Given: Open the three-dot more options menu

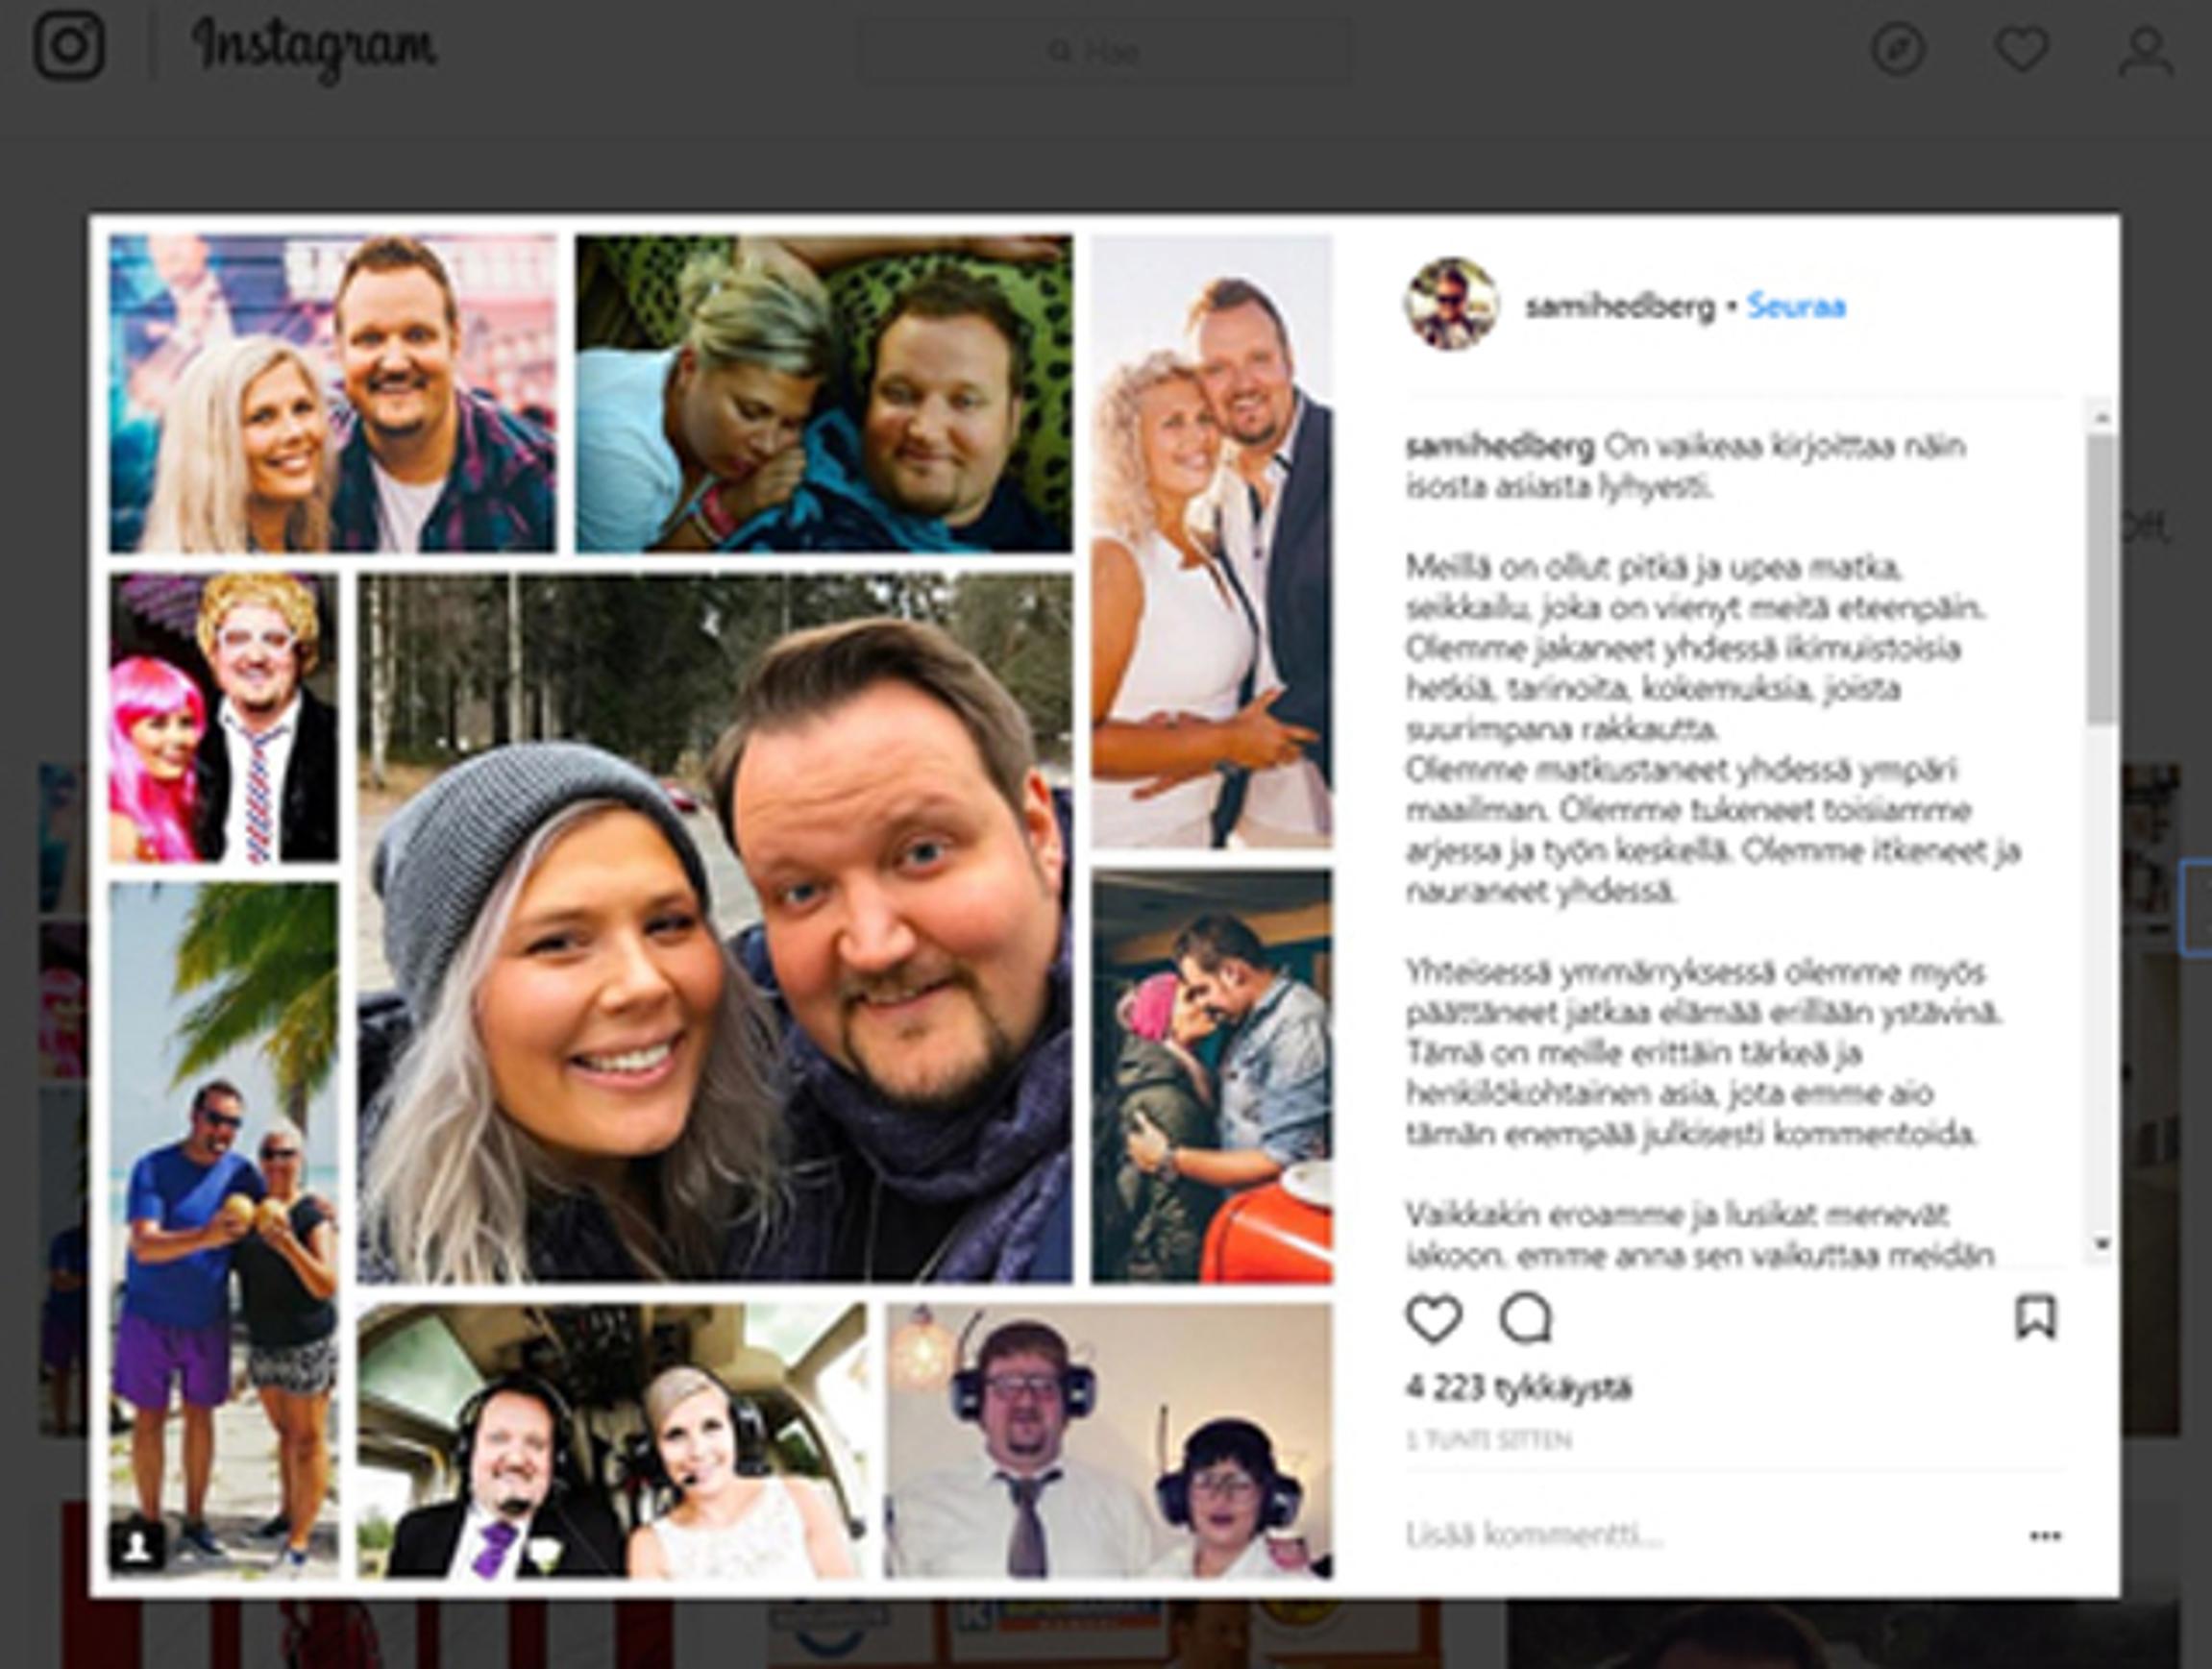Looking at the screenshot, I should (2045, 1536).
